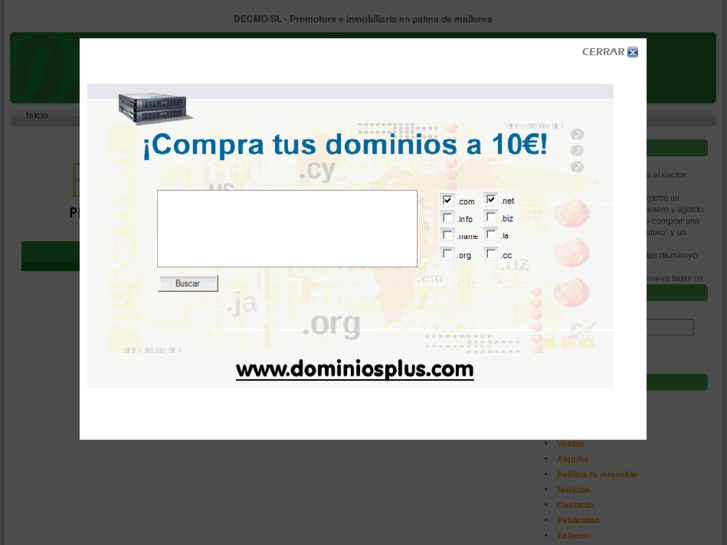This screenshot has height=545, width=727.
Task: Click the DECMO SL page title text
Action: coord(363,19)
